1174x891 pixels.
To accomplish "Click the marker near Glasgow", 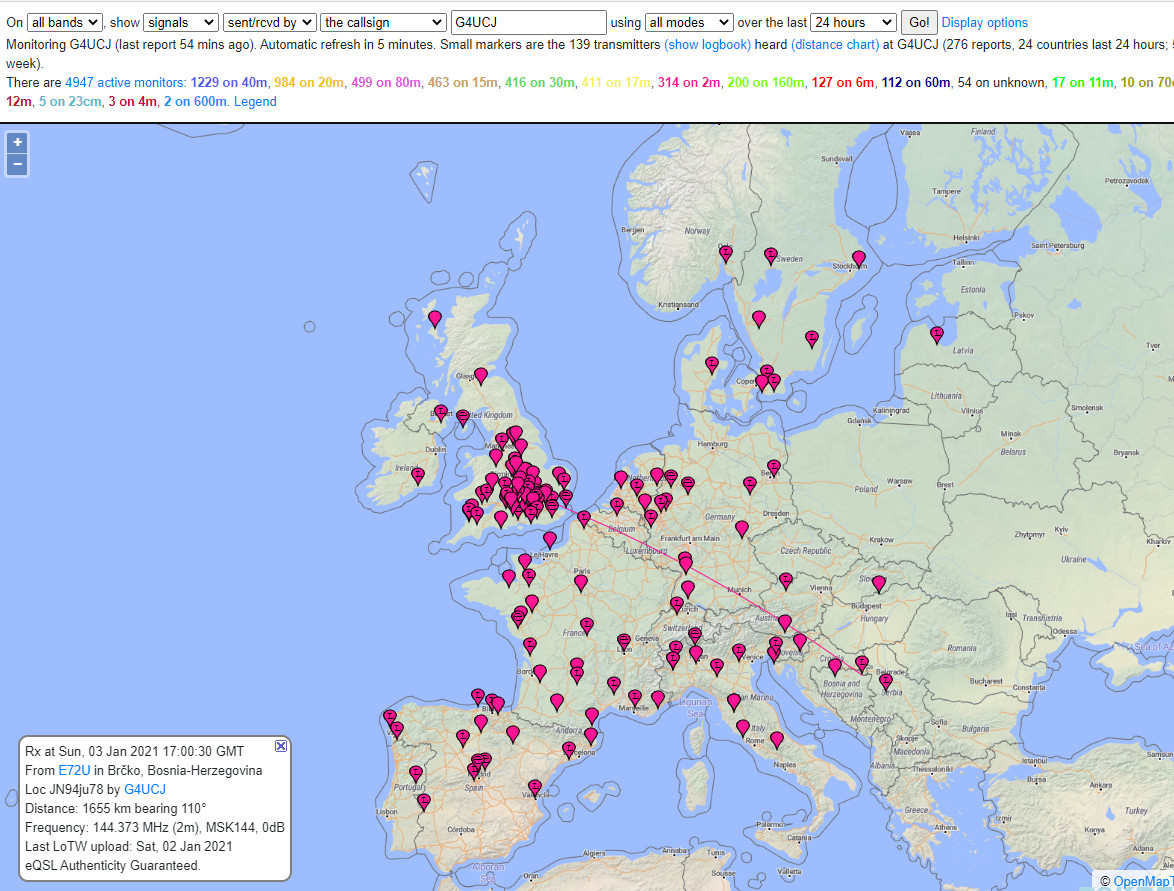I will click(480, 374).
